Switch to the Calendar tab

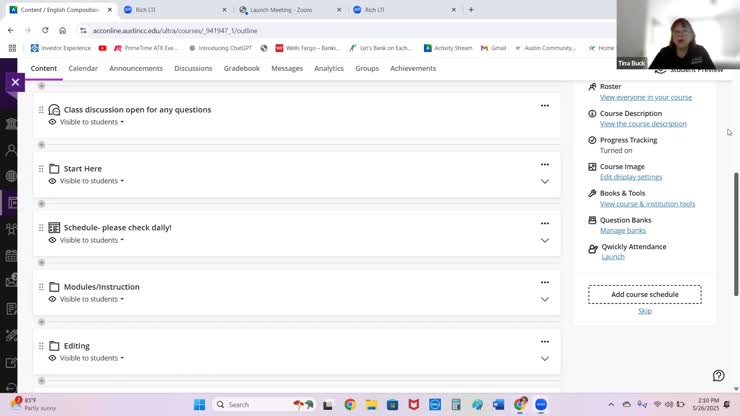83,68
